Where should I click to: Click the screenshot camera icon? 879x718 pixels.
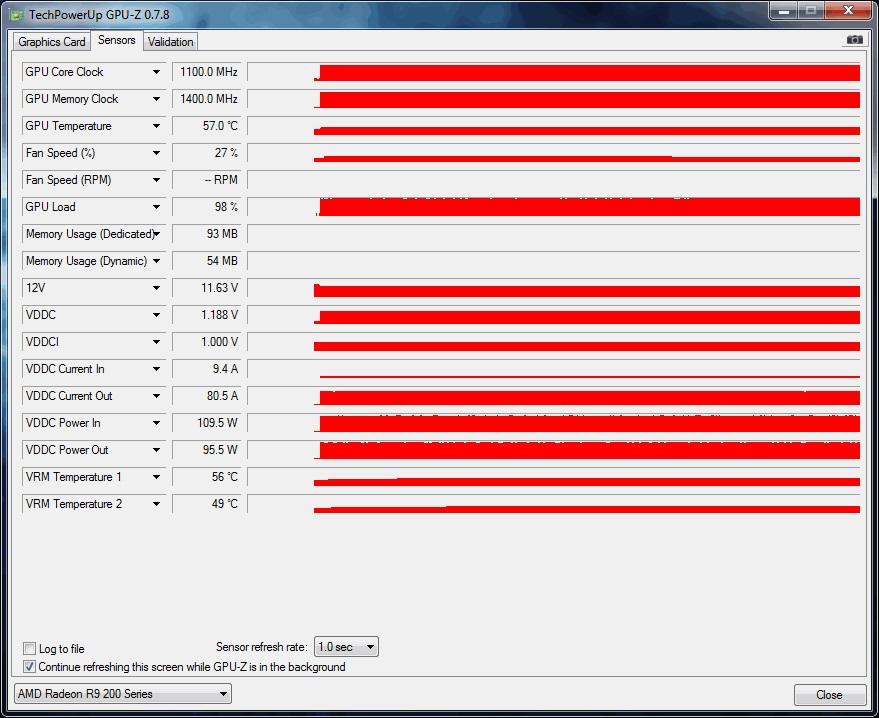click(854, 40)
